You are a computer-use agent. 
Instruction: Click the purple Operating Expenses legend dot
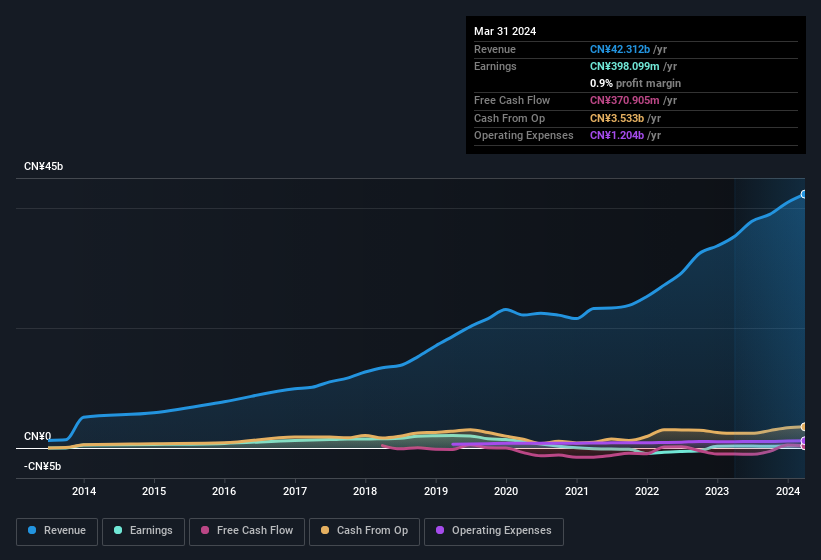click(440, 530)
